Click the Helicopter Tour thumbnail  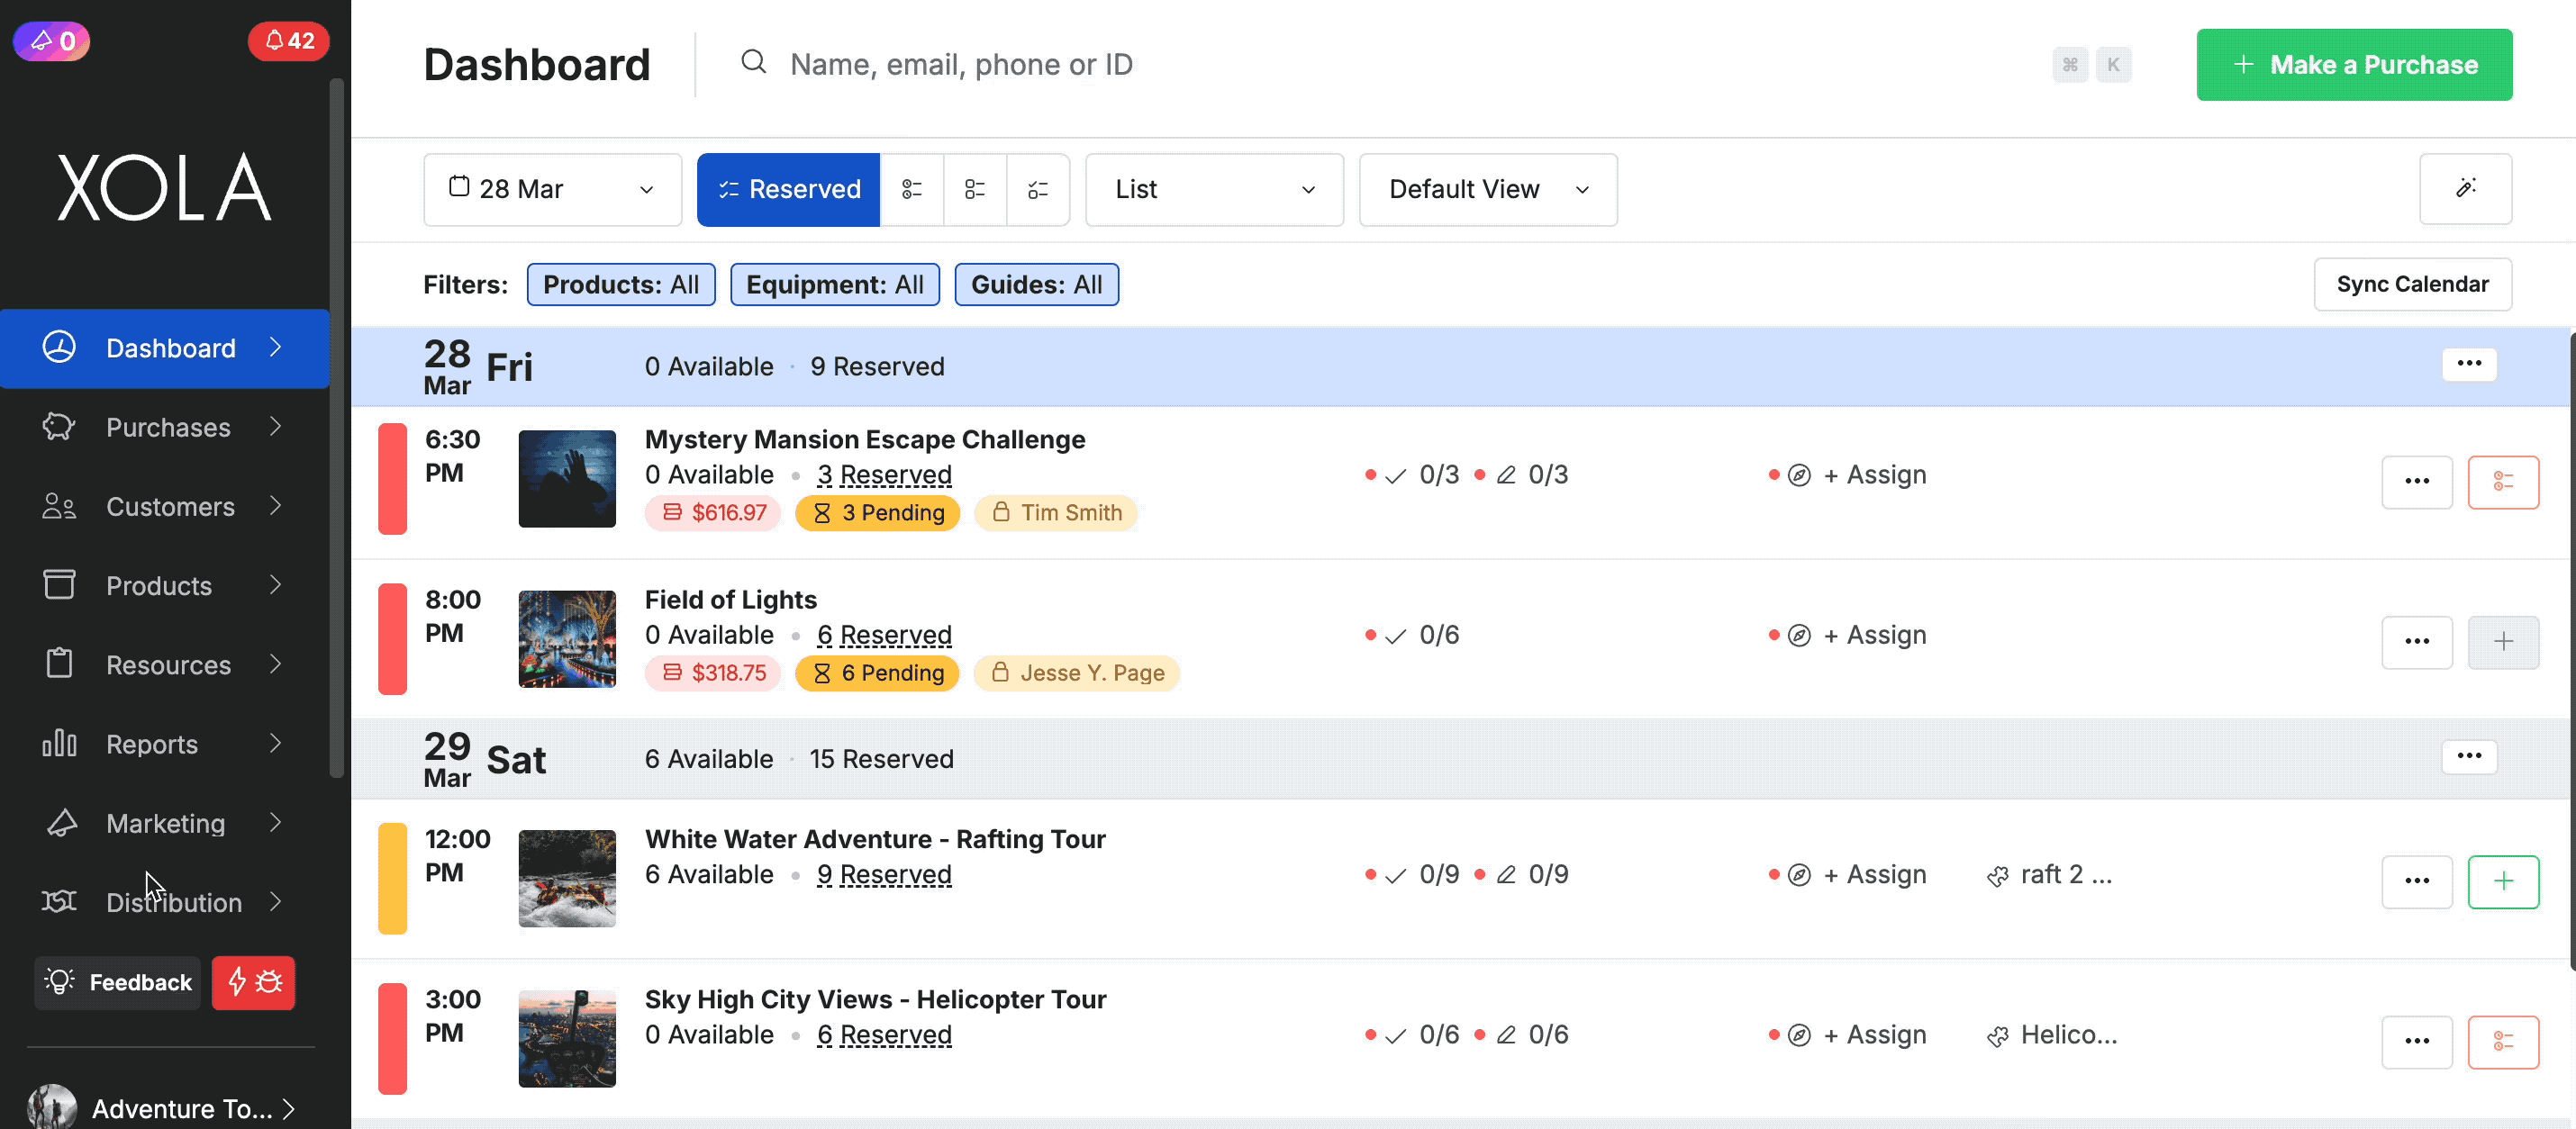point(567,1039)
